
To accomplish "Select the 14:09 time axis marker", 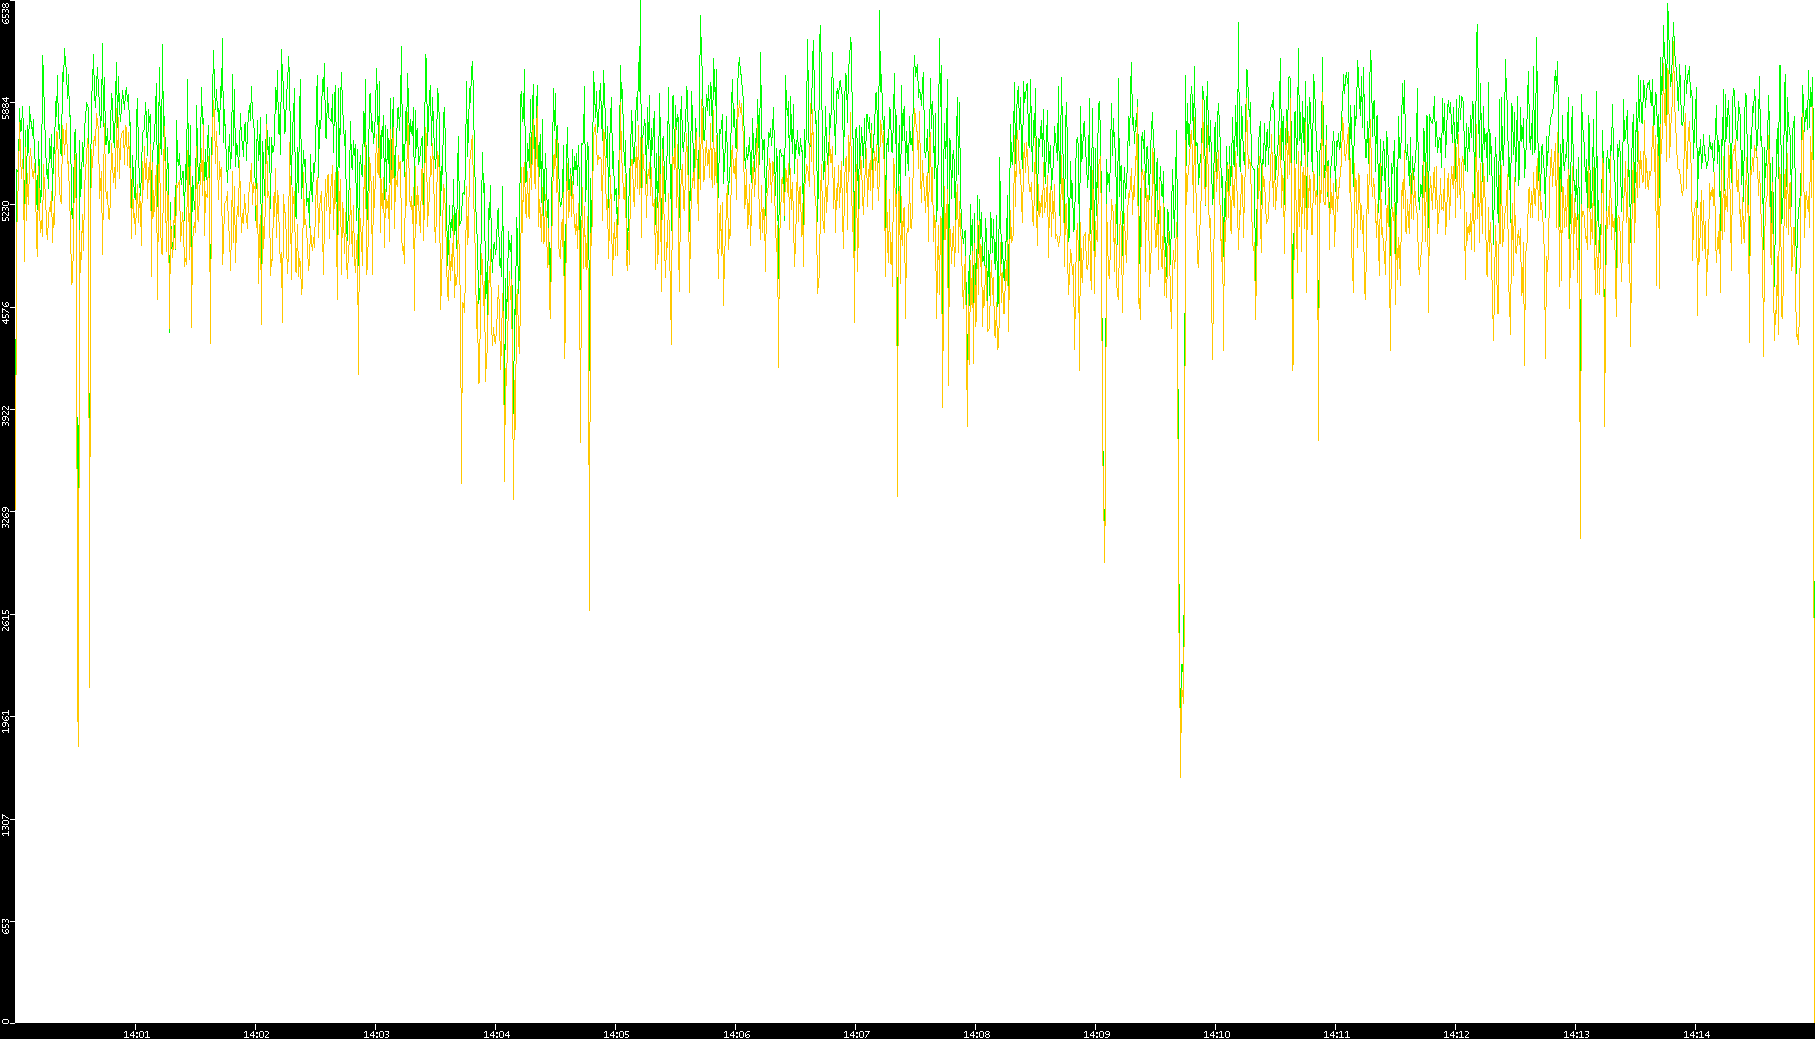I will (1096, 1034).
